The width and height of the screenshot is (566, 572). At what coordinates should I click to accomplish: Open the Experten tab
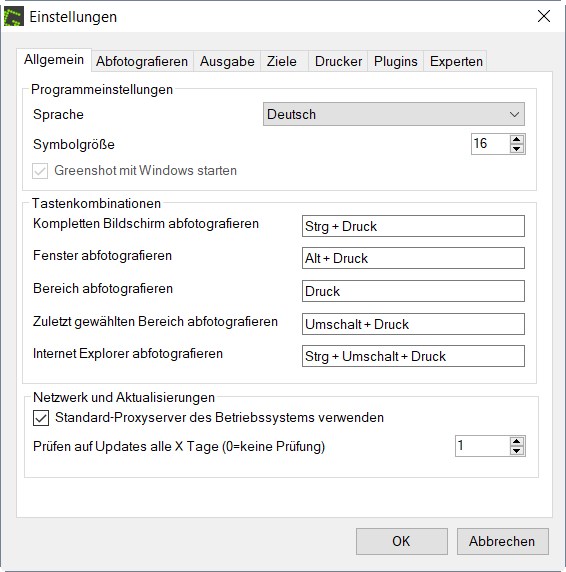456,61
